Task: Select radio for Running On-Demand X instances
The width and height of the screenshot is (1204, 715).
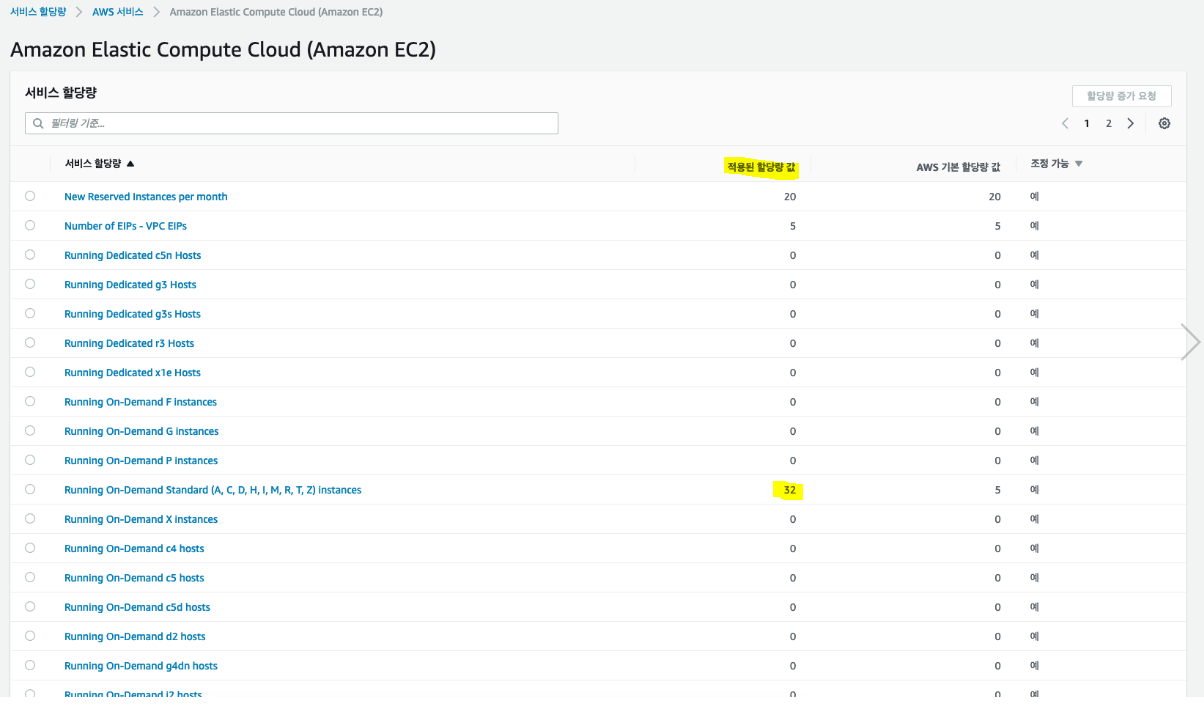Action: point(30,518)
